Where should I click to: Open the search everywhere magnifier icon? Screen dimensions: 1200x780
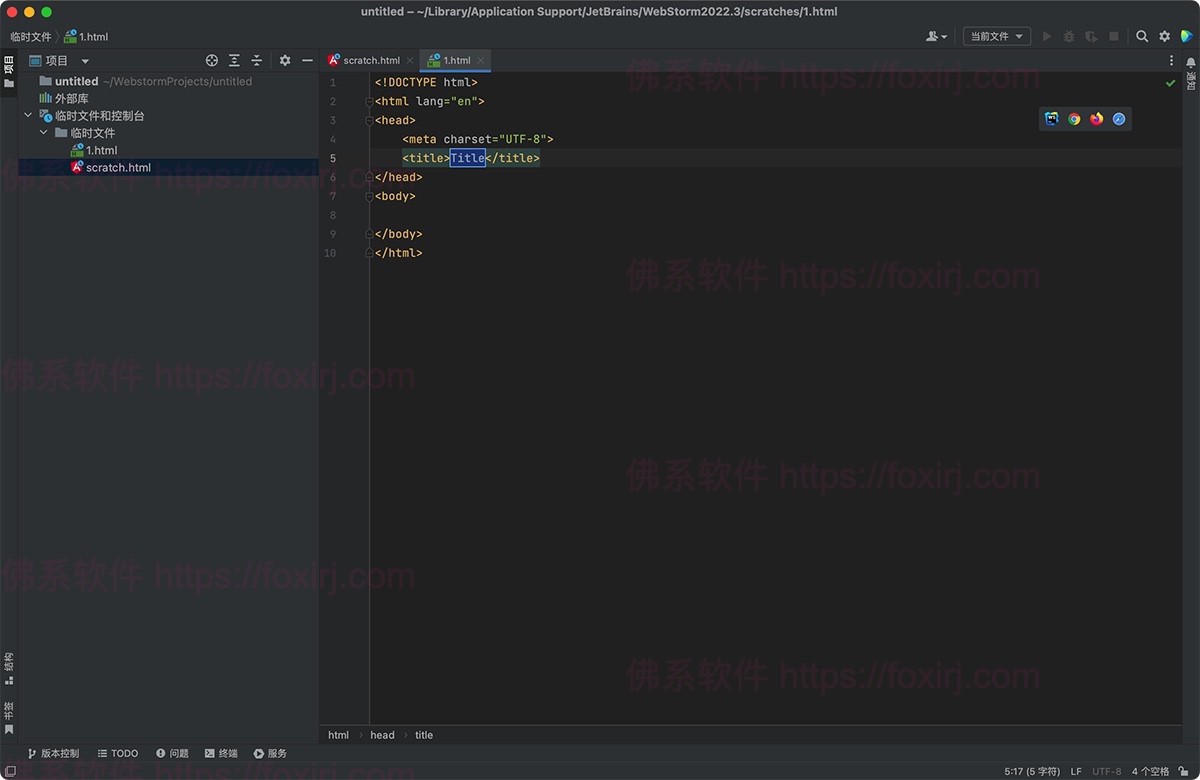point(1143,36)
